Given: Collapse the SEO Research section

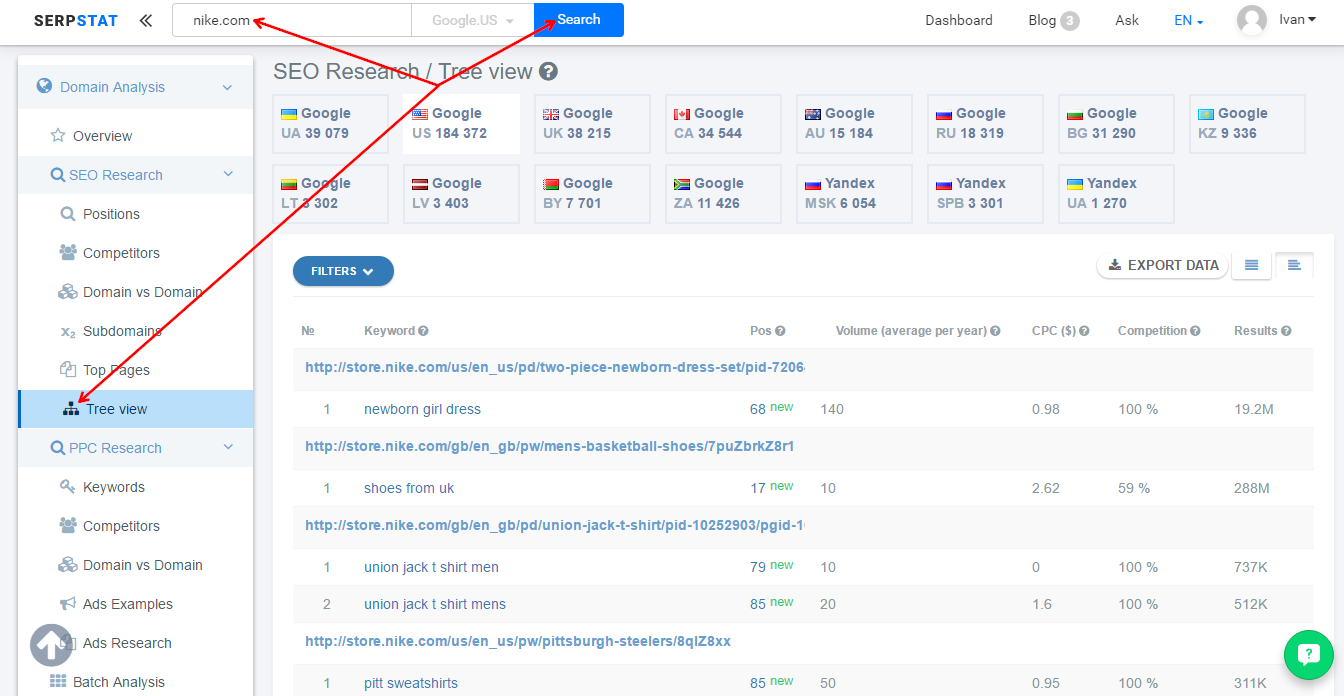Looking at the screenshot, I should pyautogui.click(x=135, y=175).
